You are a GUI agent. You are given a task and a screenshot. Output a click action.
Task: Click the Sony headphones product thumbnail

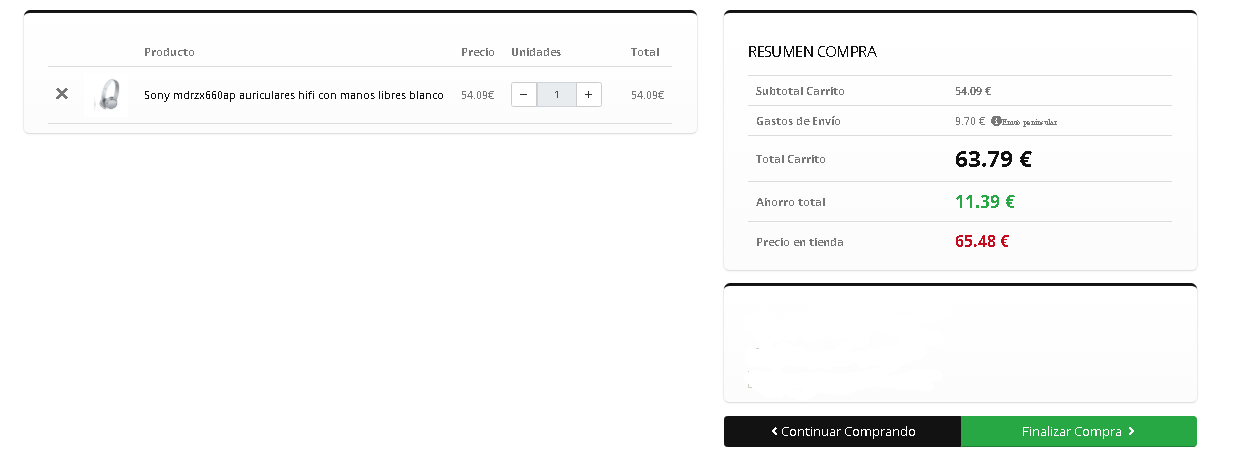click(x=108, y=95)
